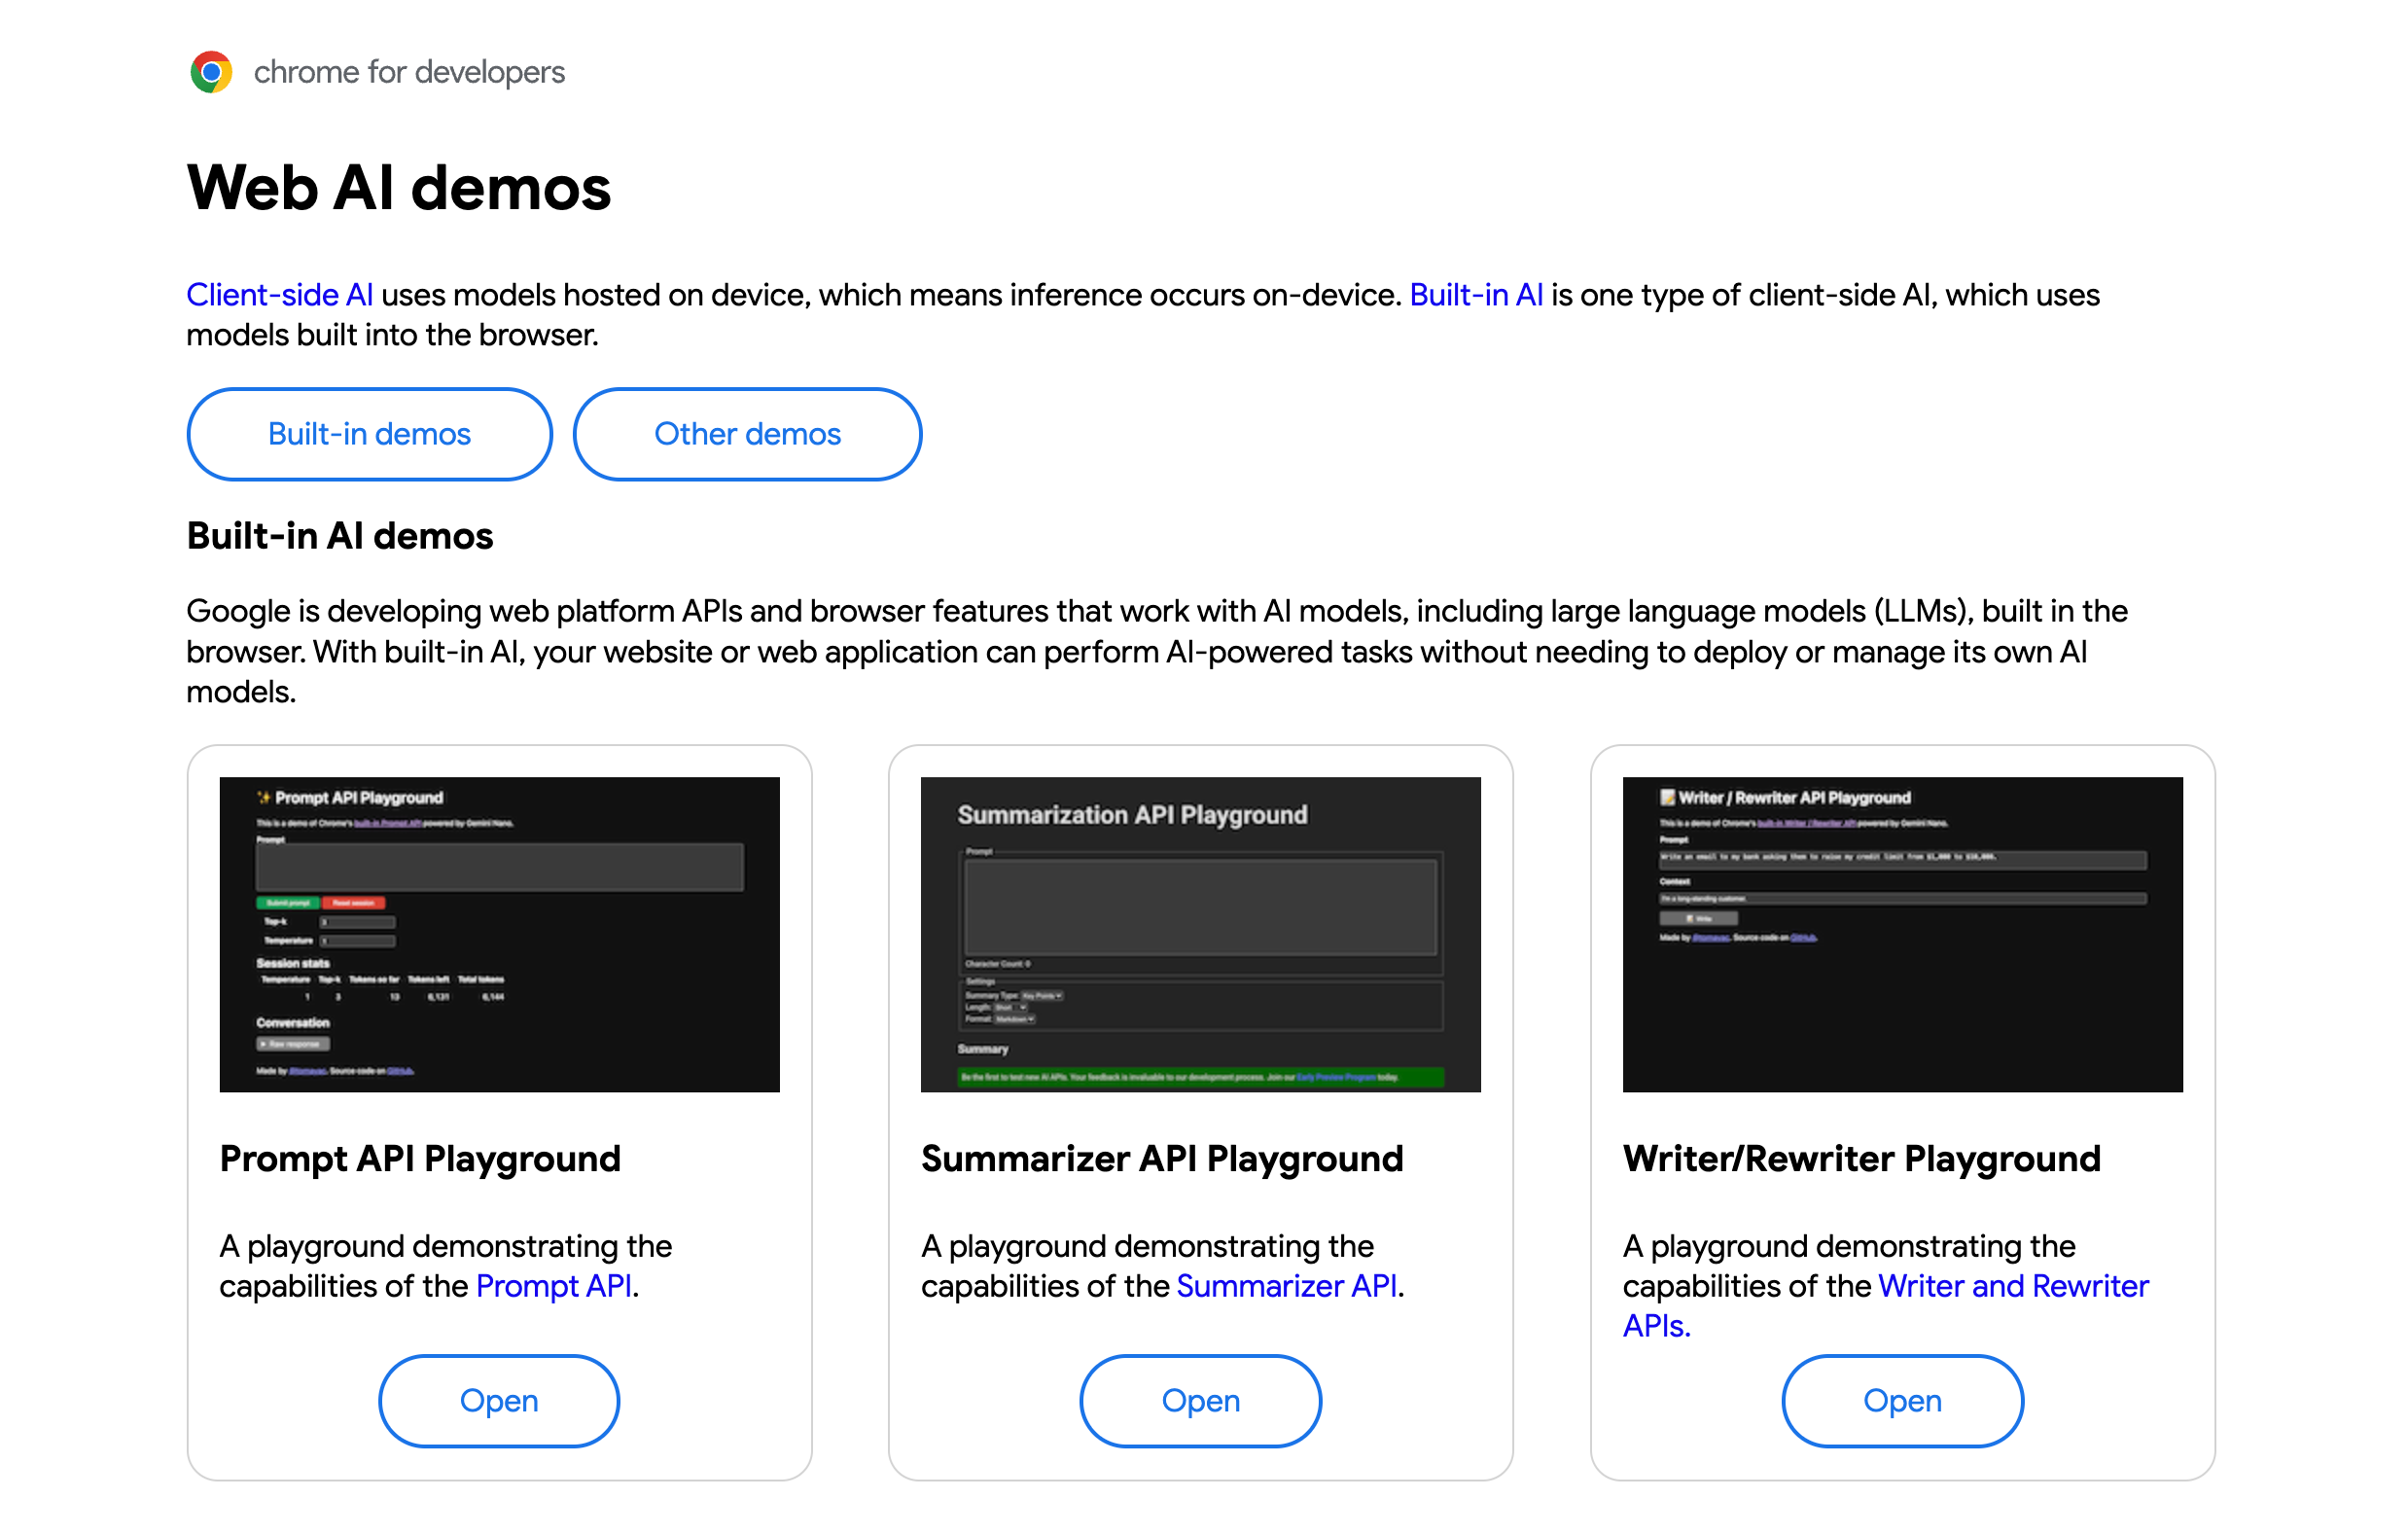Open the Summary Type dropdown set to Key Points
This screenshot has height=1535, width=2408.
click(1042, 996)
